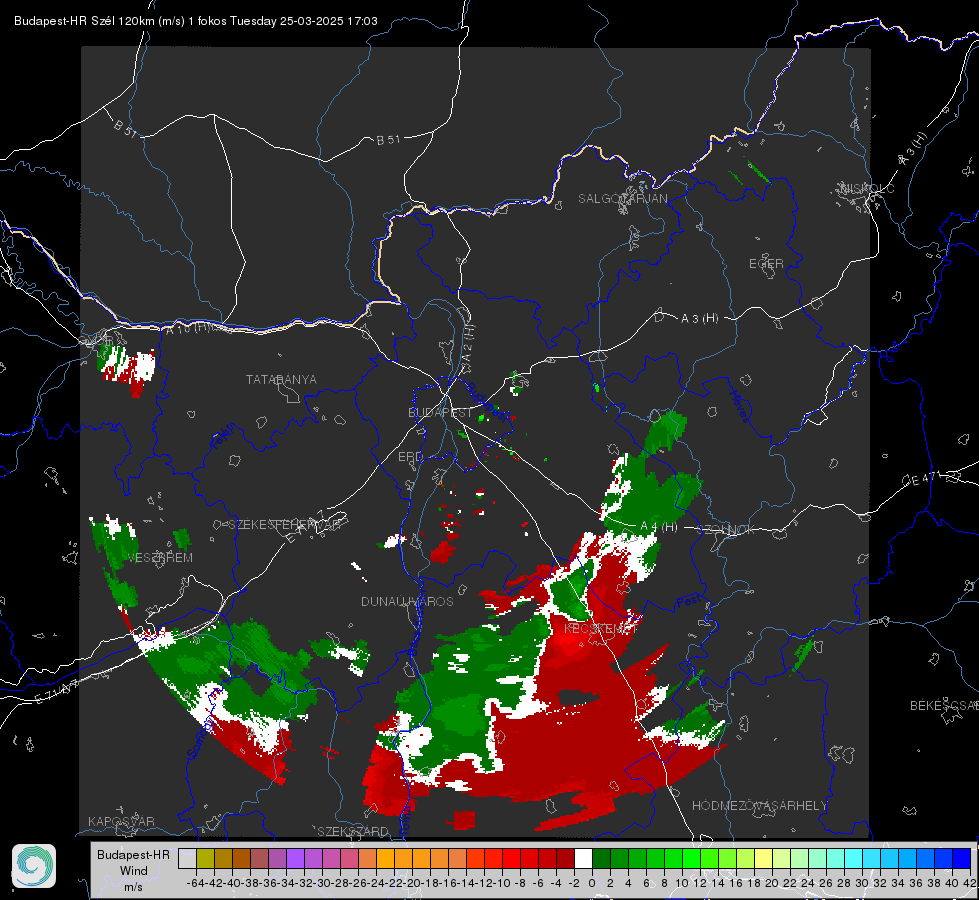Screen dimensions: 979x900
Task: Click the SALGÓTARJÁN city label
Action: (622, 199)
